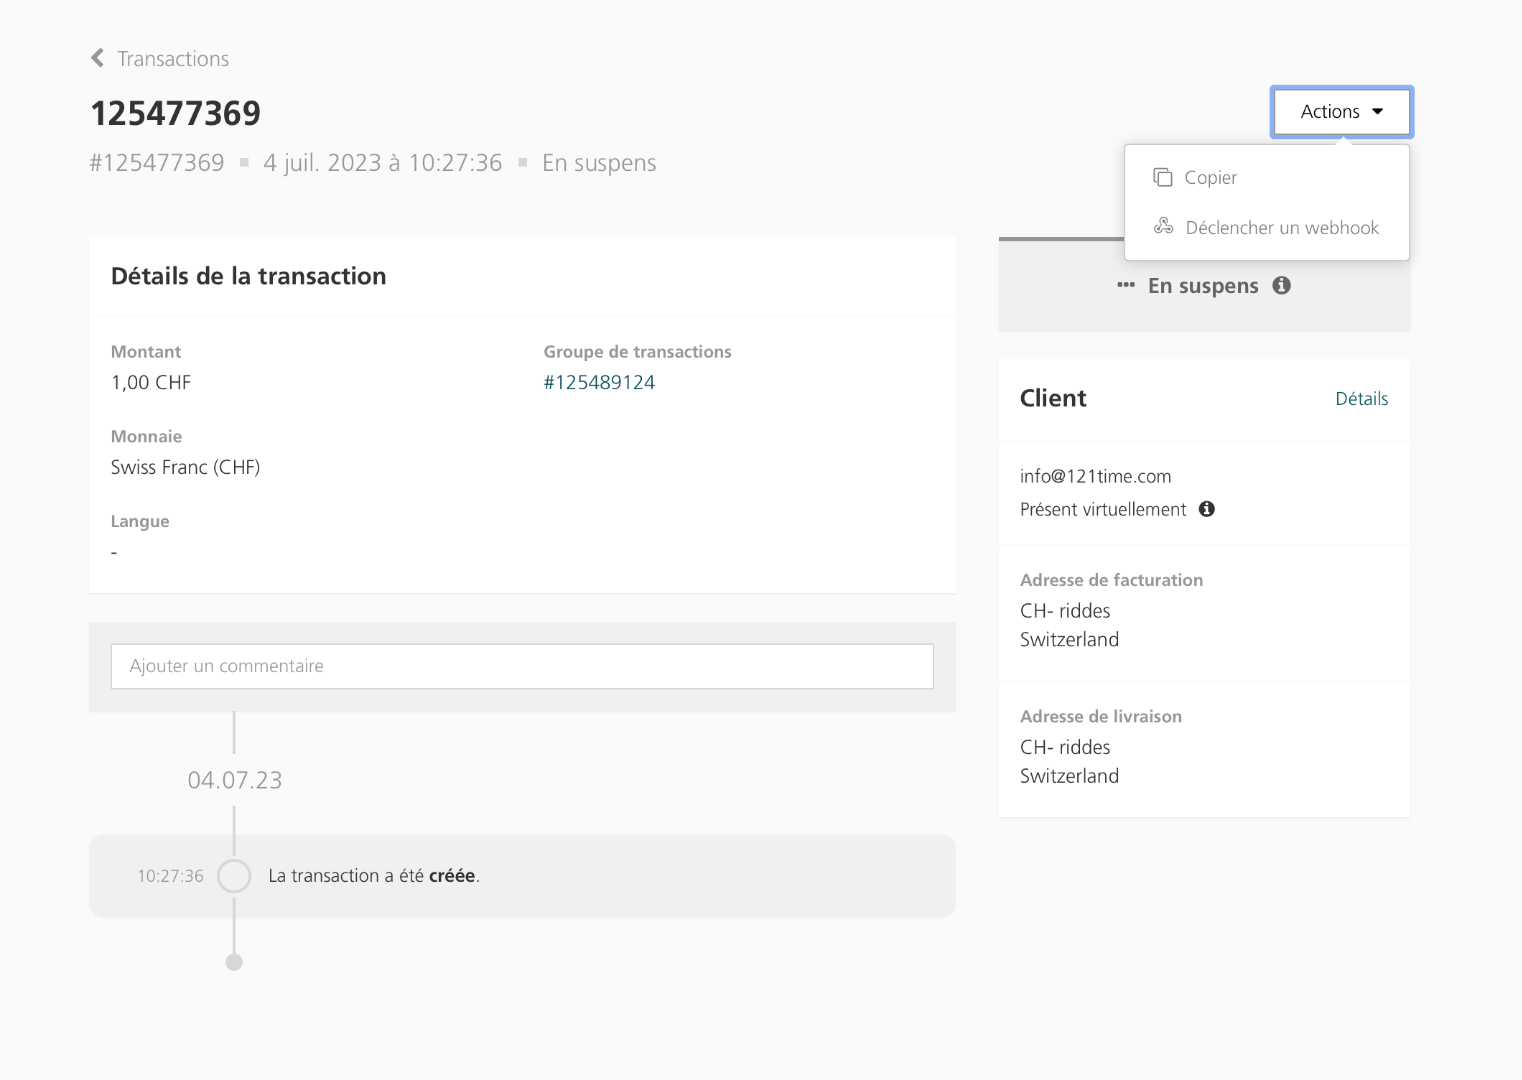The width and height of the screenshot is (1522, 1080).
Task: Focus the Ajouter un commentaire field
Action: click(522, 666)
